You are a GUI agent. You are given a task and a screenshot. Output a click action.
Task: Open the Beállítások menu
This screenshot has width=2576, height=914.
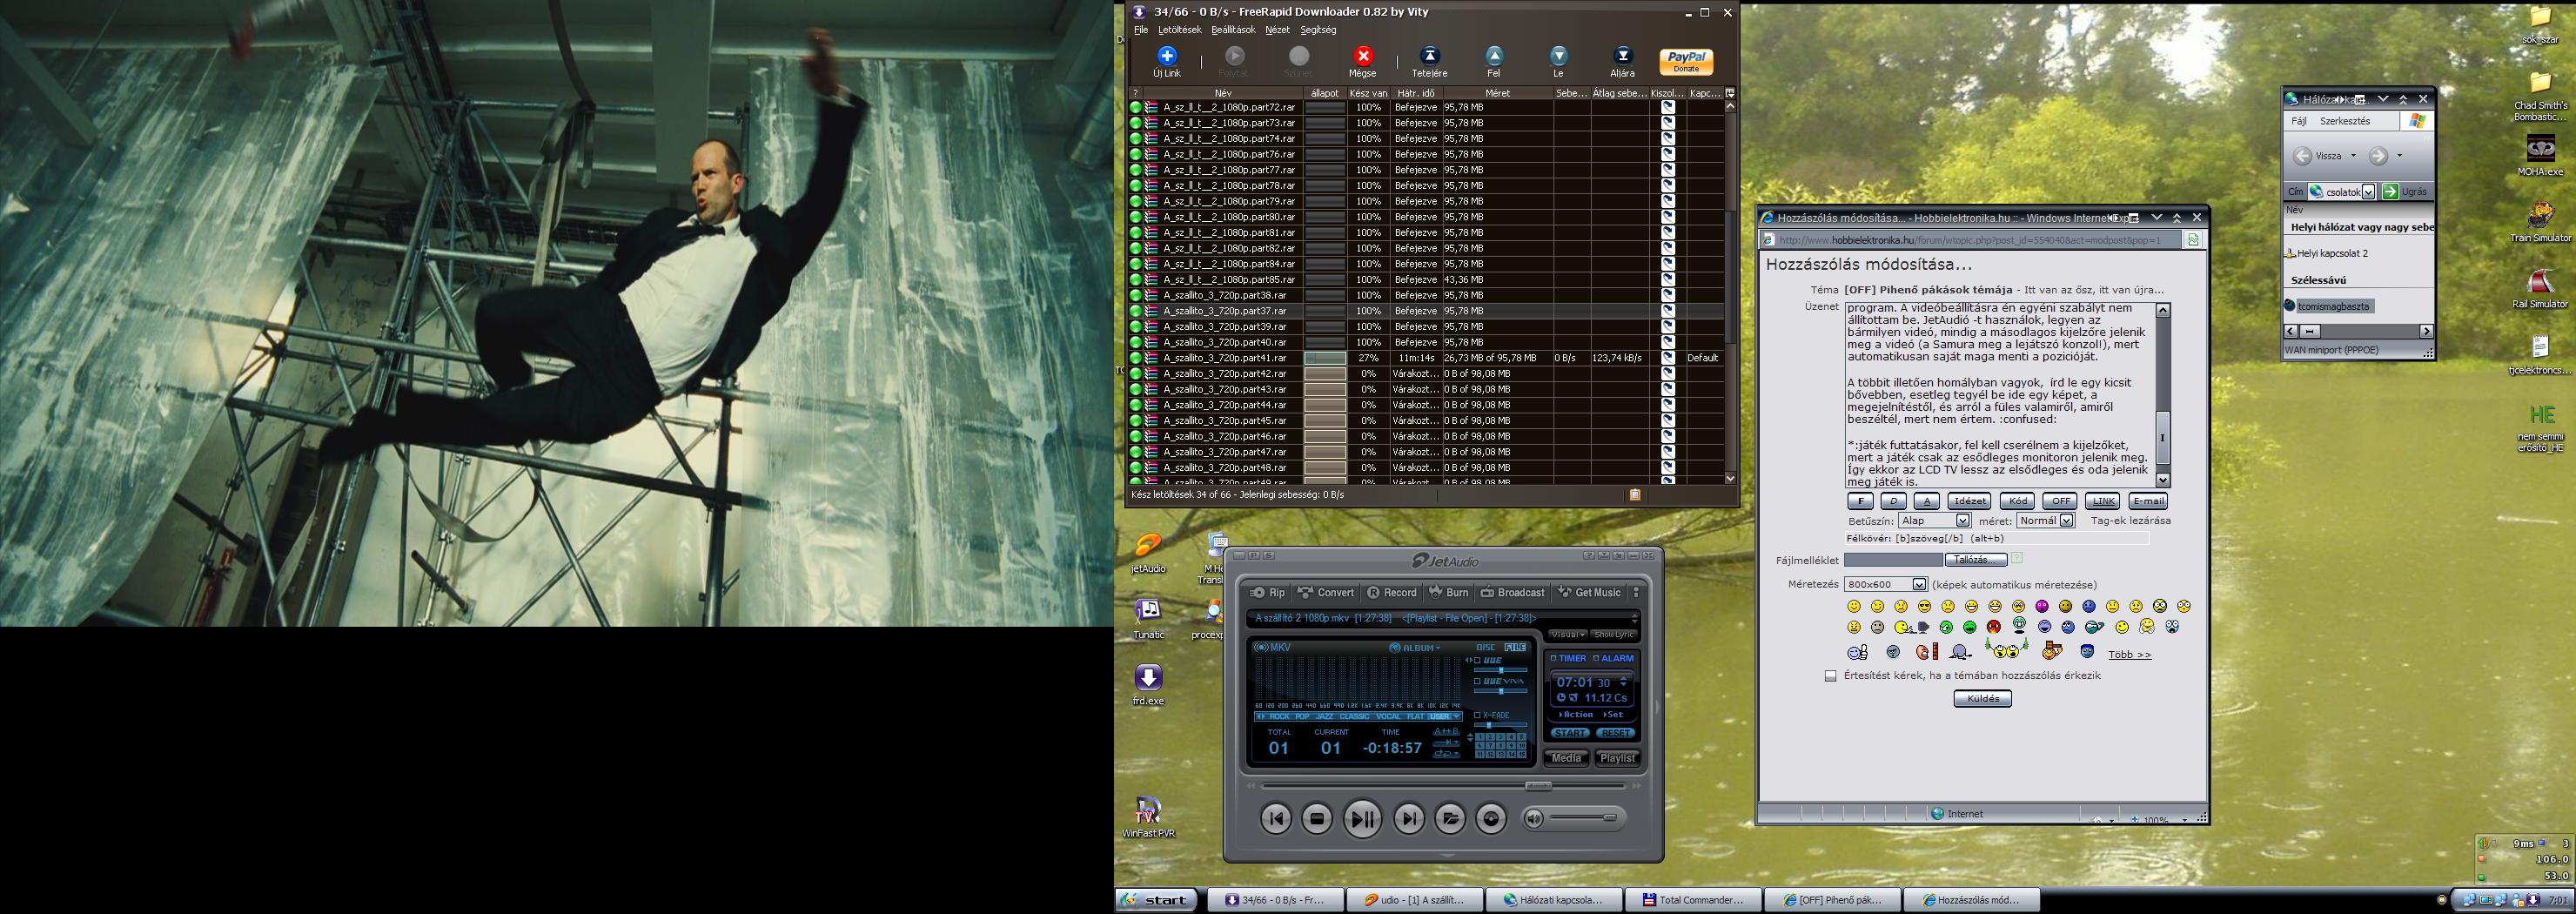coord(1233,30)
